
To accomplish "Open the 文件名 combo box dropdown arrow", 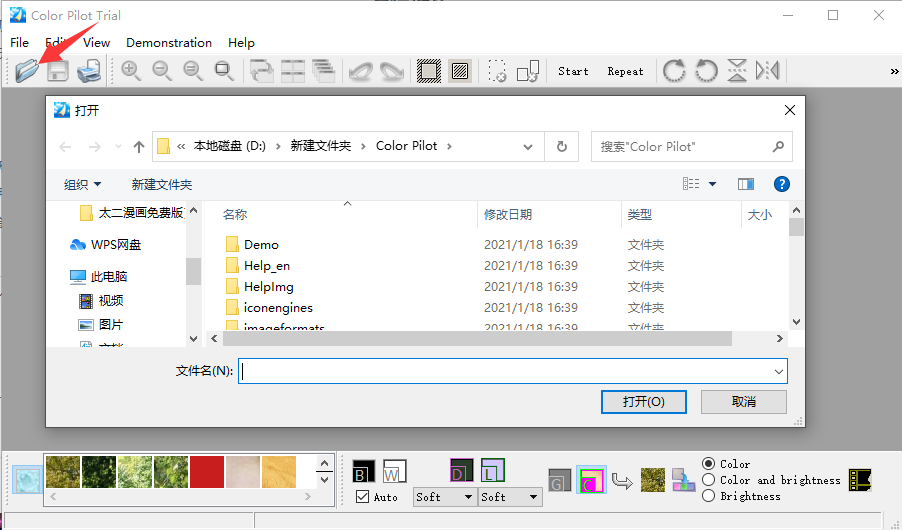I will [779, 372].
